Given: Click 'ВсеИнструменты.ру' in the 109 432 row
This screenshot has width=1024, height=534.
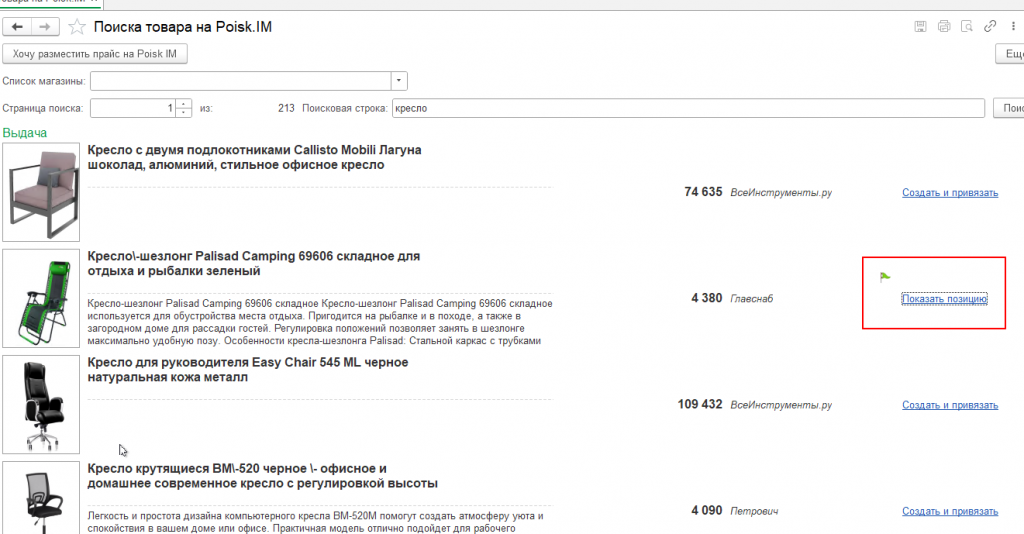Looking at the screenshot, I should coord(781,405).
